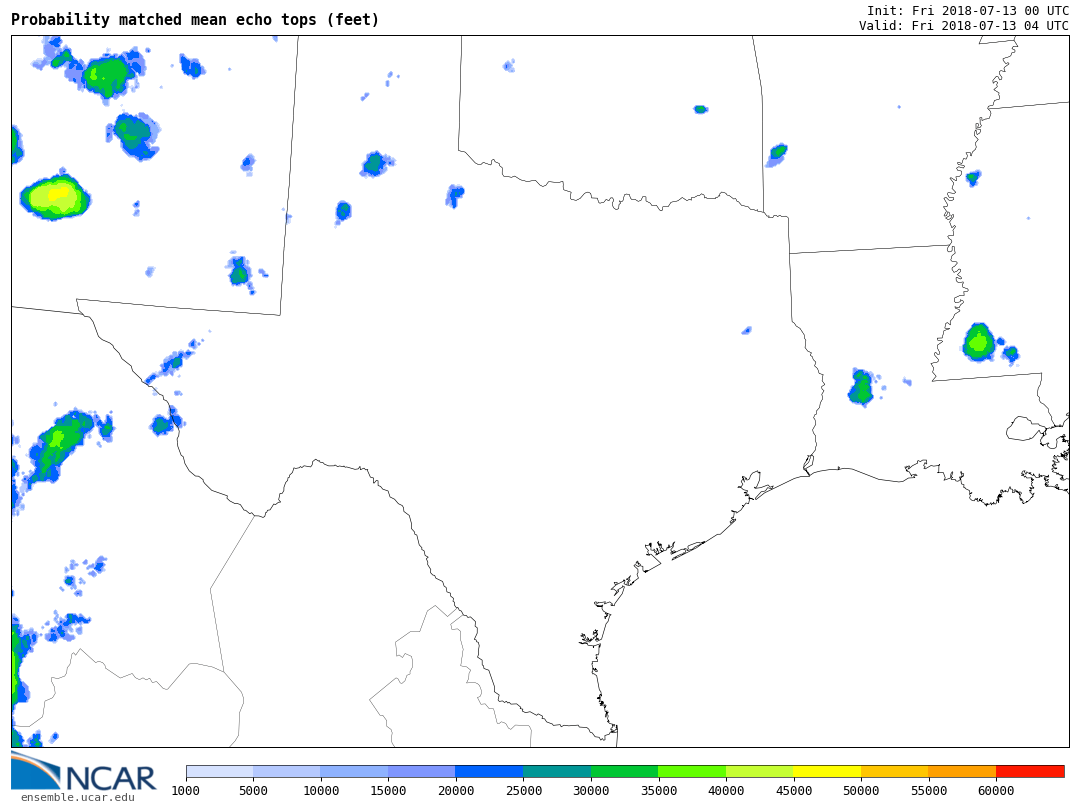This screenshot has width=1080, height=810.
Task: Select the teal swatch between 25000 and 30000
Action: (557, 771)
